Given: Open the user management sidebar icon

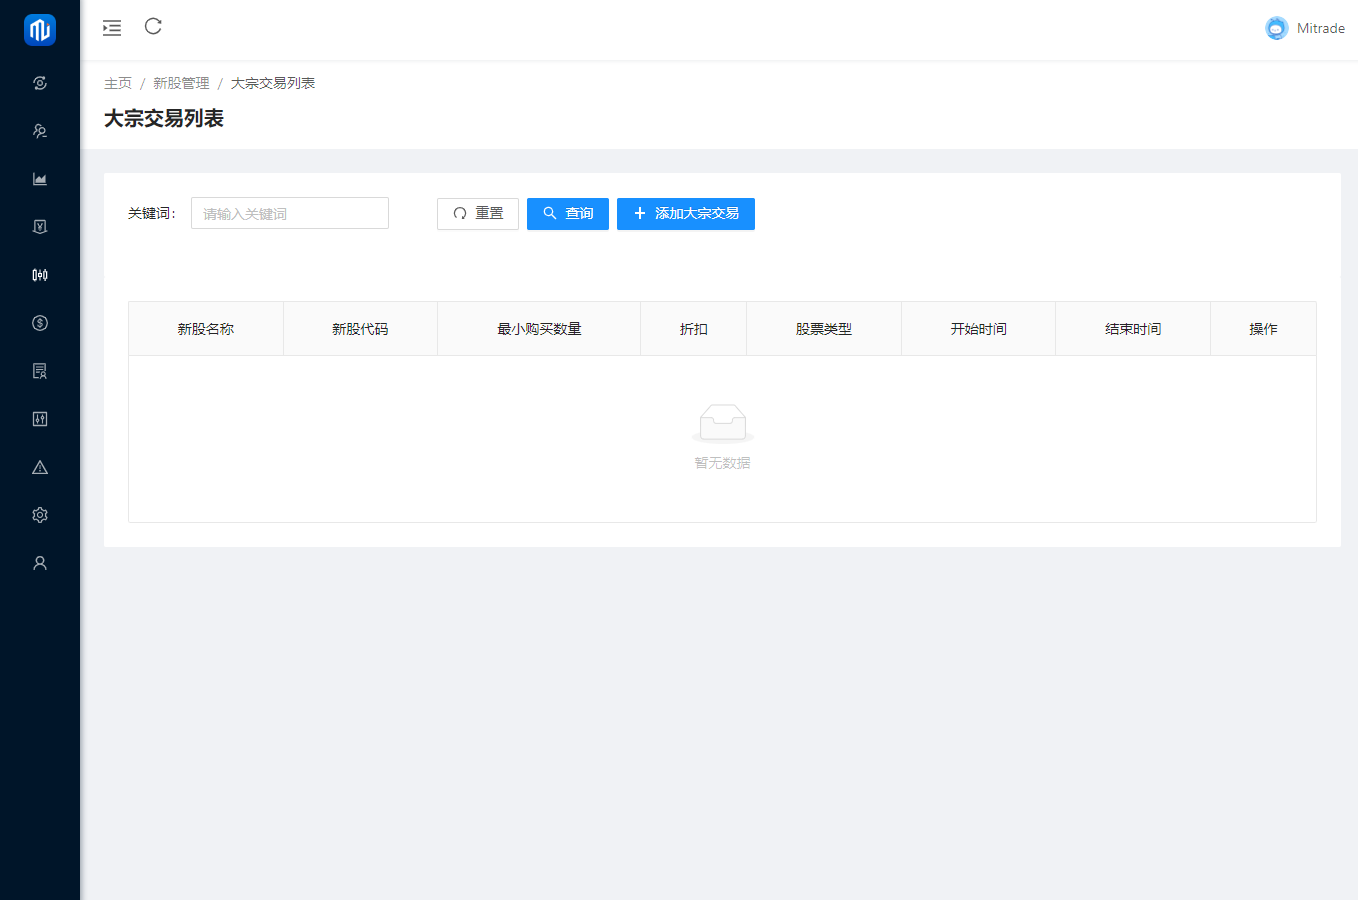Looking at the screenshot, I should [x=40, y=131].
